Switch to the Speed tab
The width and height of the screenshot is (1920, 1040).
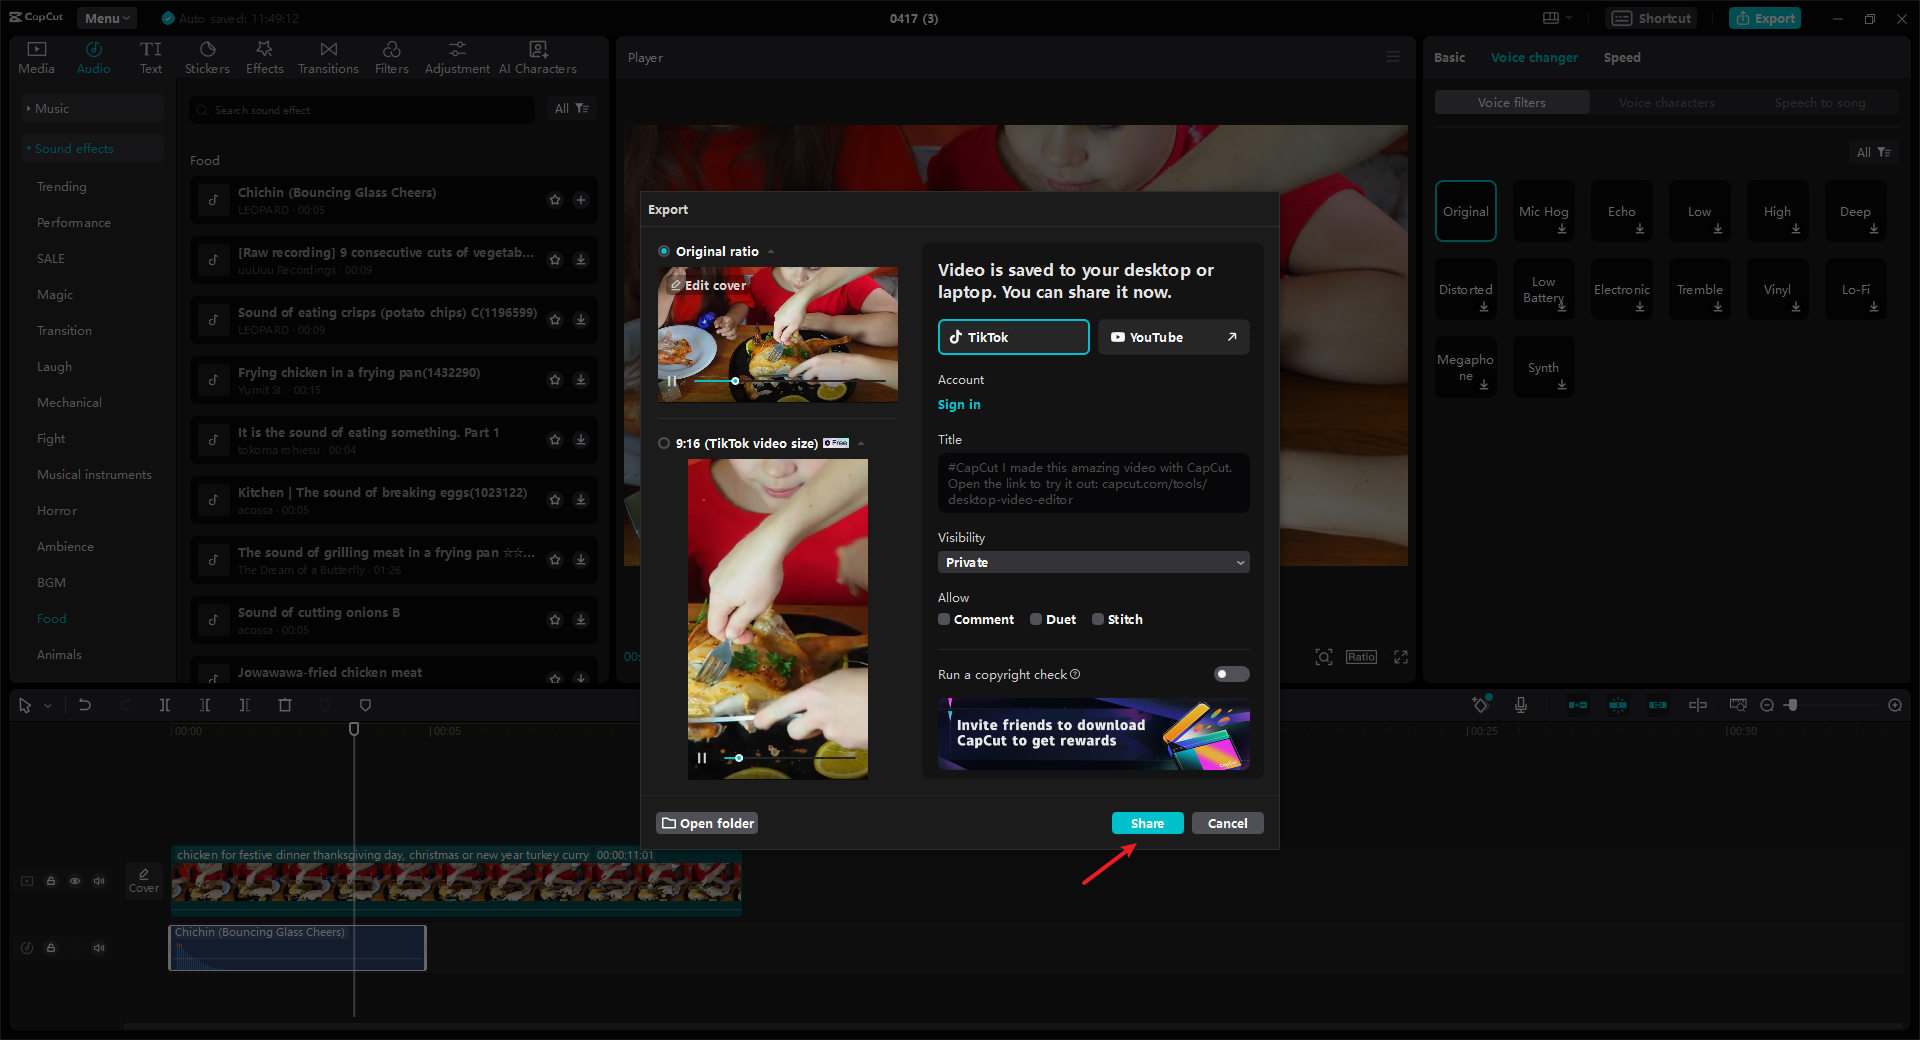(1622, 57)
